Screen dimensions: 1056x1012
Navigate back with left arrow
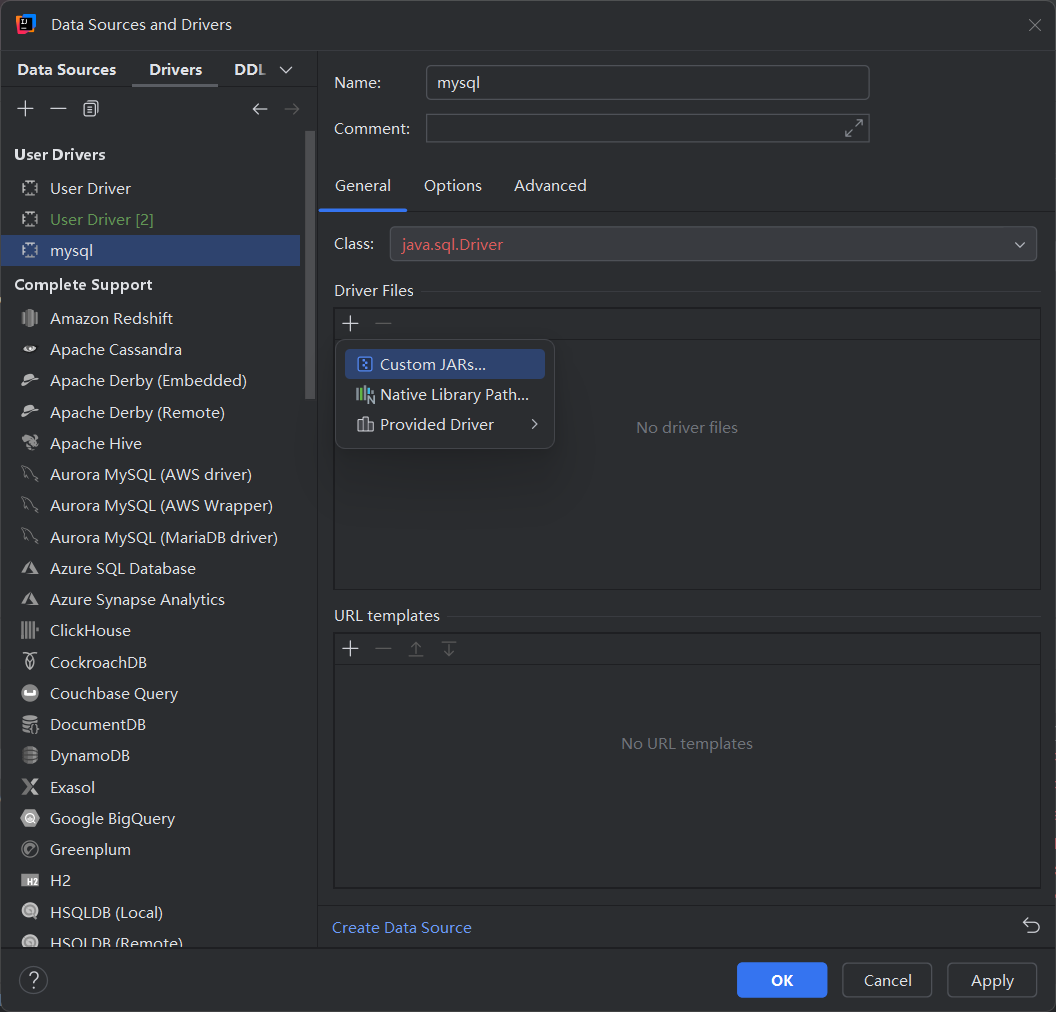[x=260, y=109]
